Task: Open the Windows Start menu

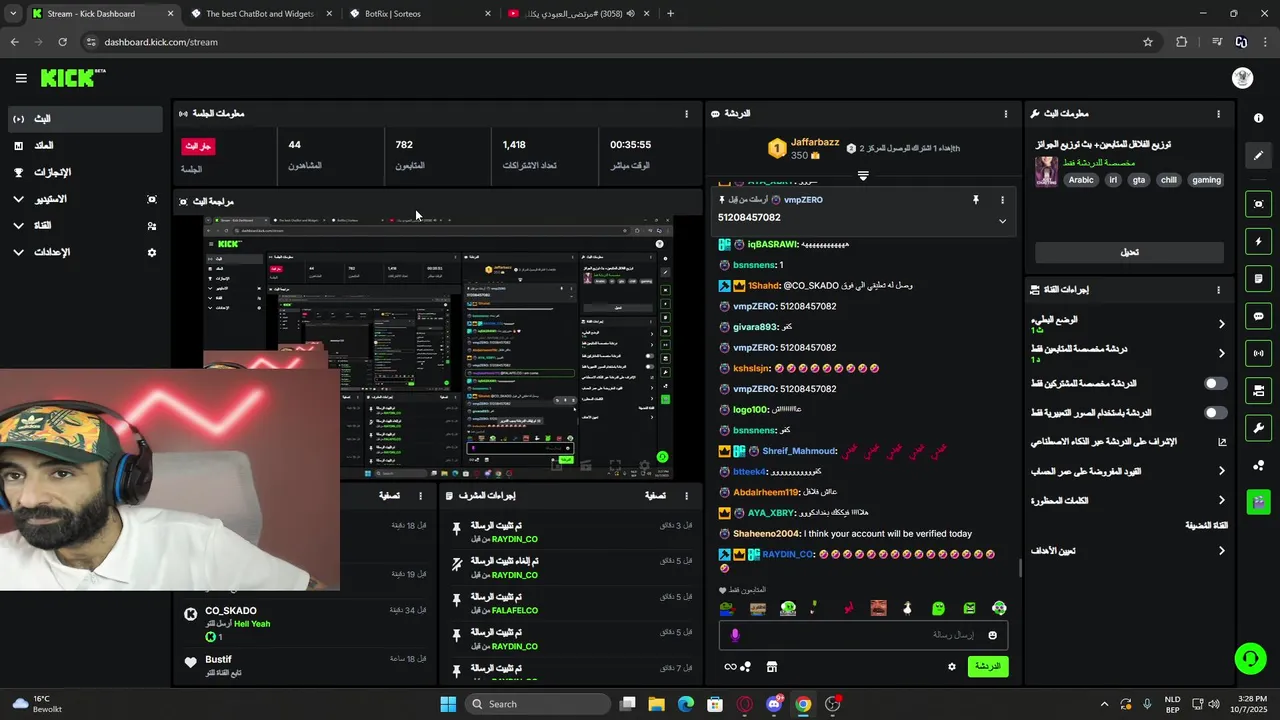Action: [x=448, y=704]
